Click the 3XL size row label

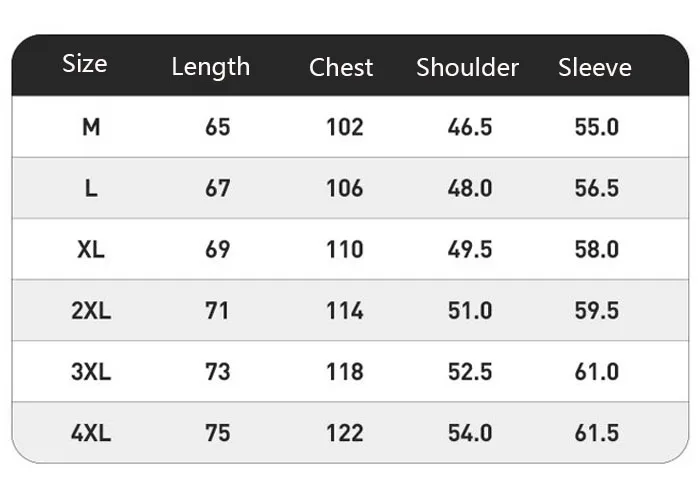[91, 372]
